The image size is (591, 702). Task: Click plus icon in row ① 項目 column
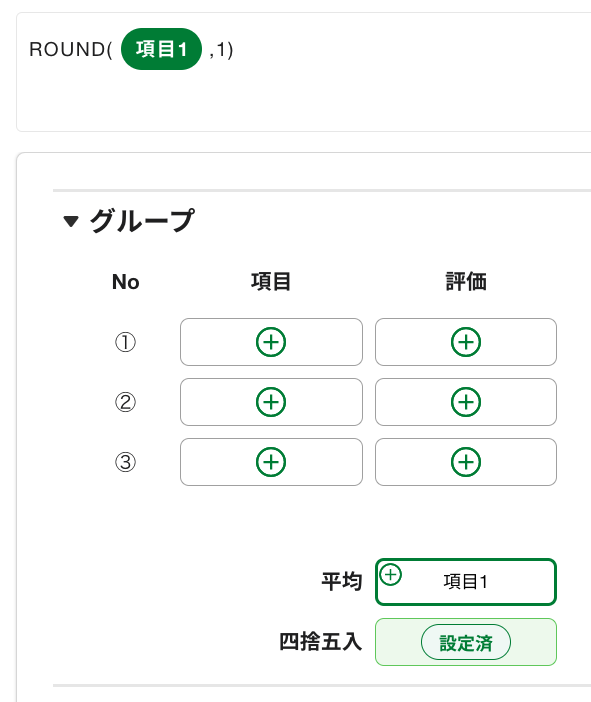(271, 342)
